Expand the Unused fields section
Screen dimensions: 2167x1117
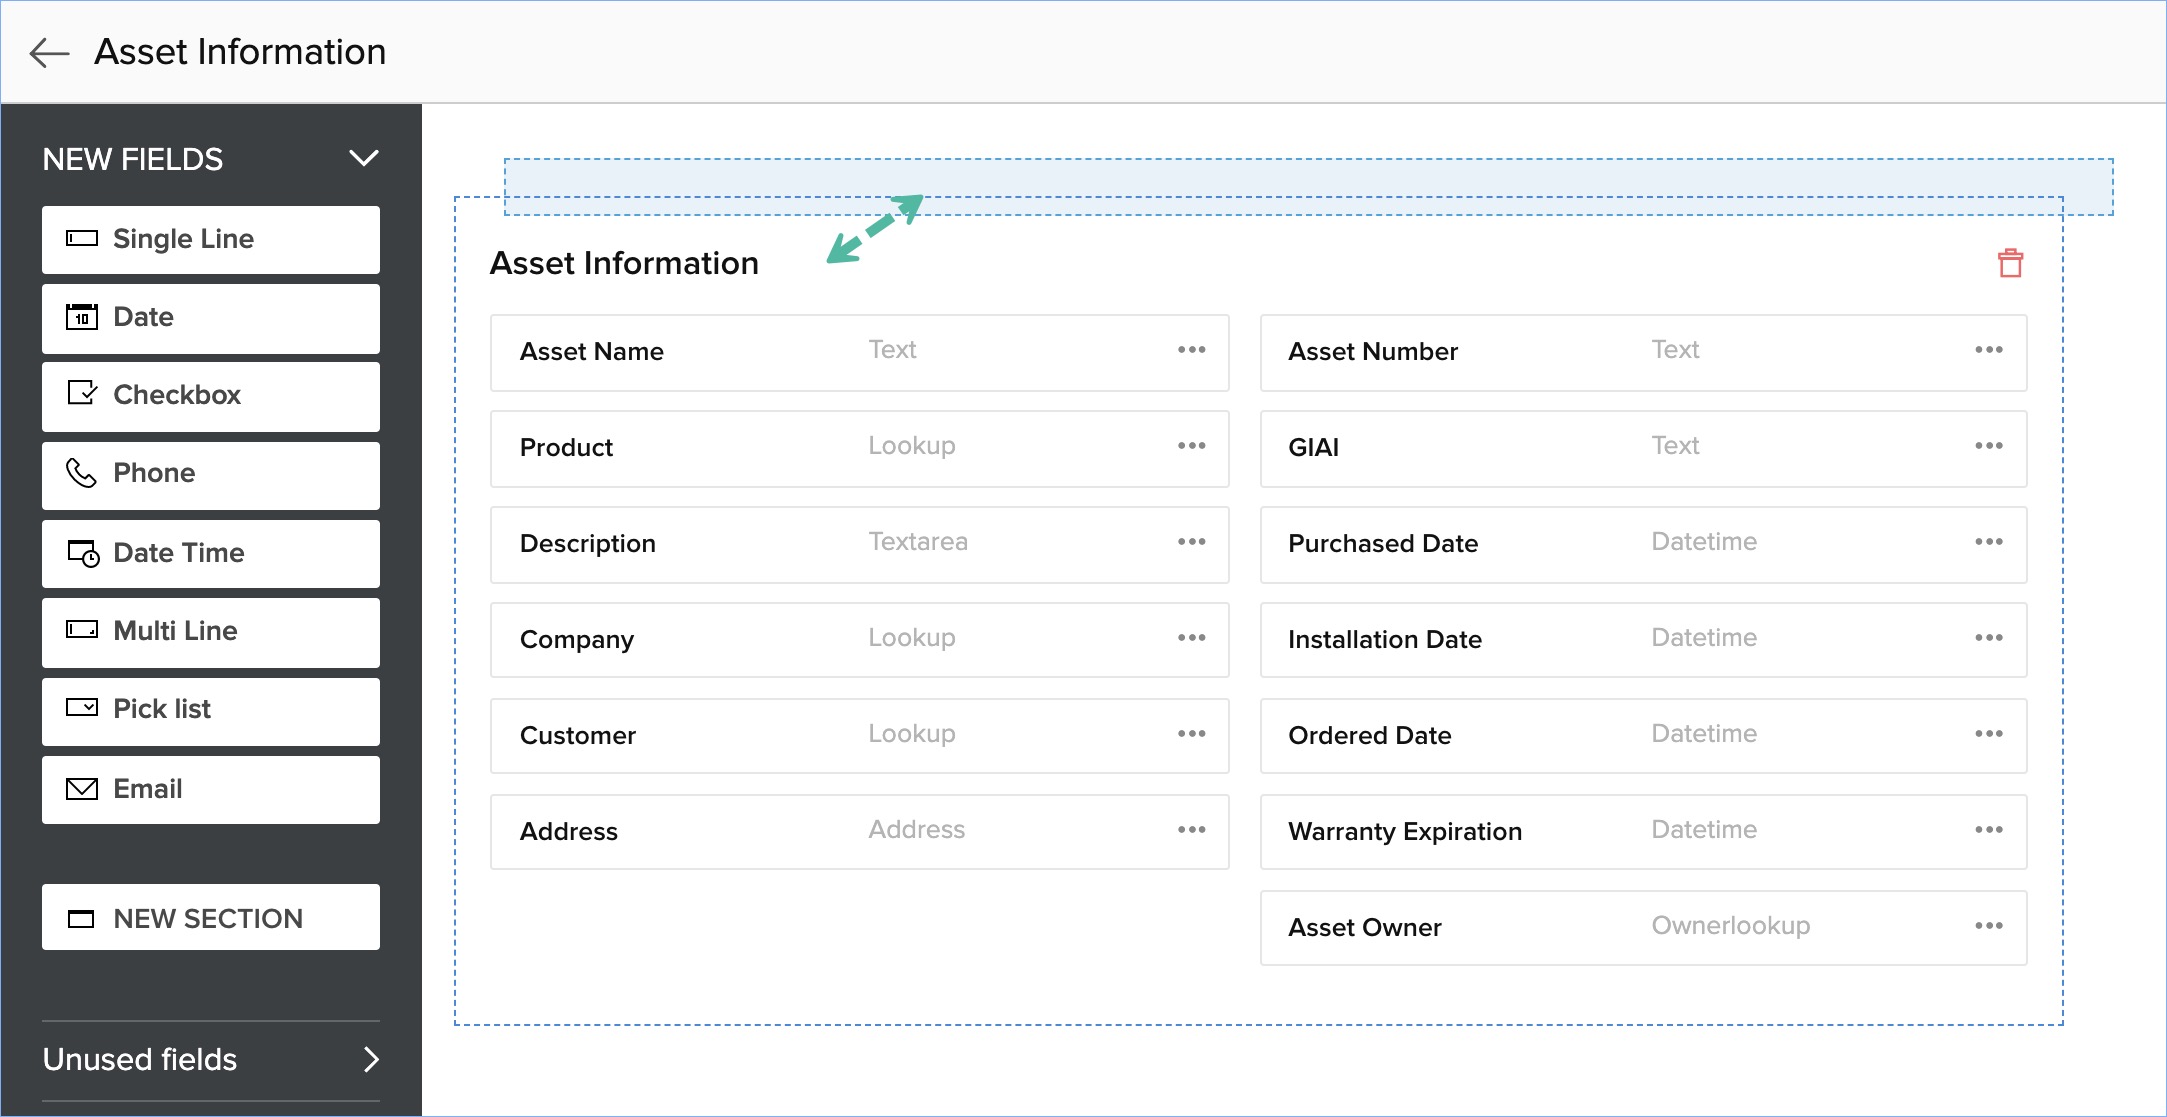[371, 1059]
